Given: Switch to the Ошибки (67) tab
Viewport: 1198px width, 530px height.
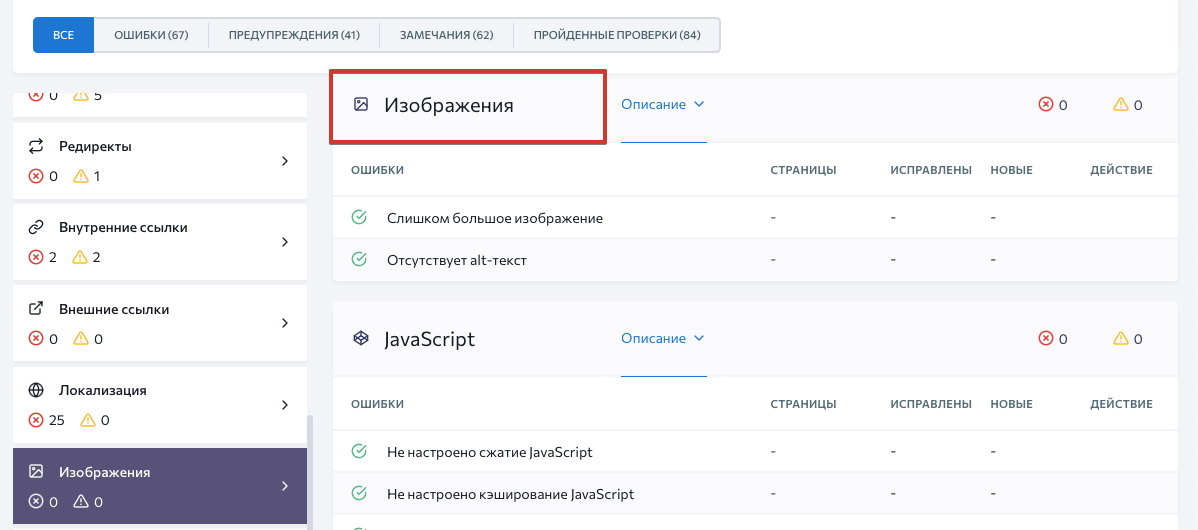Looking at the screenshot, I should click(x=151, y=35).
